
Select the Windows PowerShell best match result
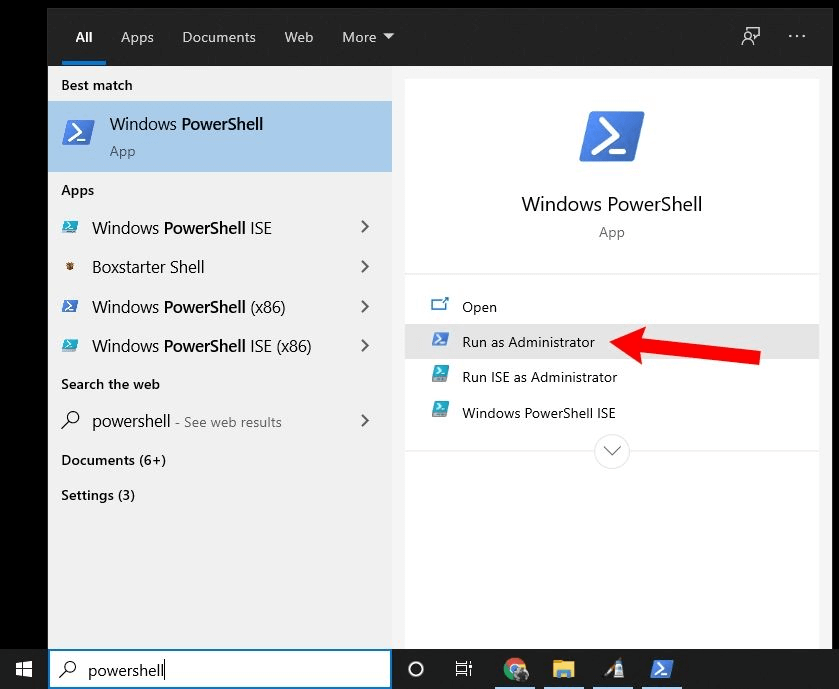point(220,136)
